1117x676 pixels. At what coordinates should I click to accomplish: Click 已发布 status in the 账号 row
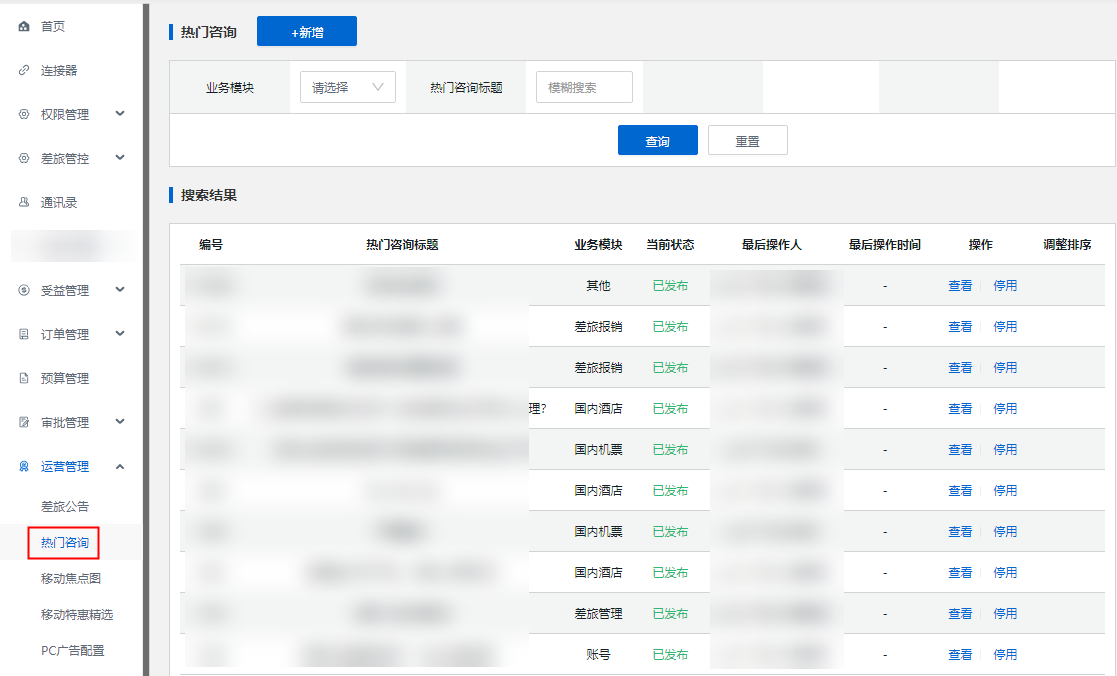(670, 655)
